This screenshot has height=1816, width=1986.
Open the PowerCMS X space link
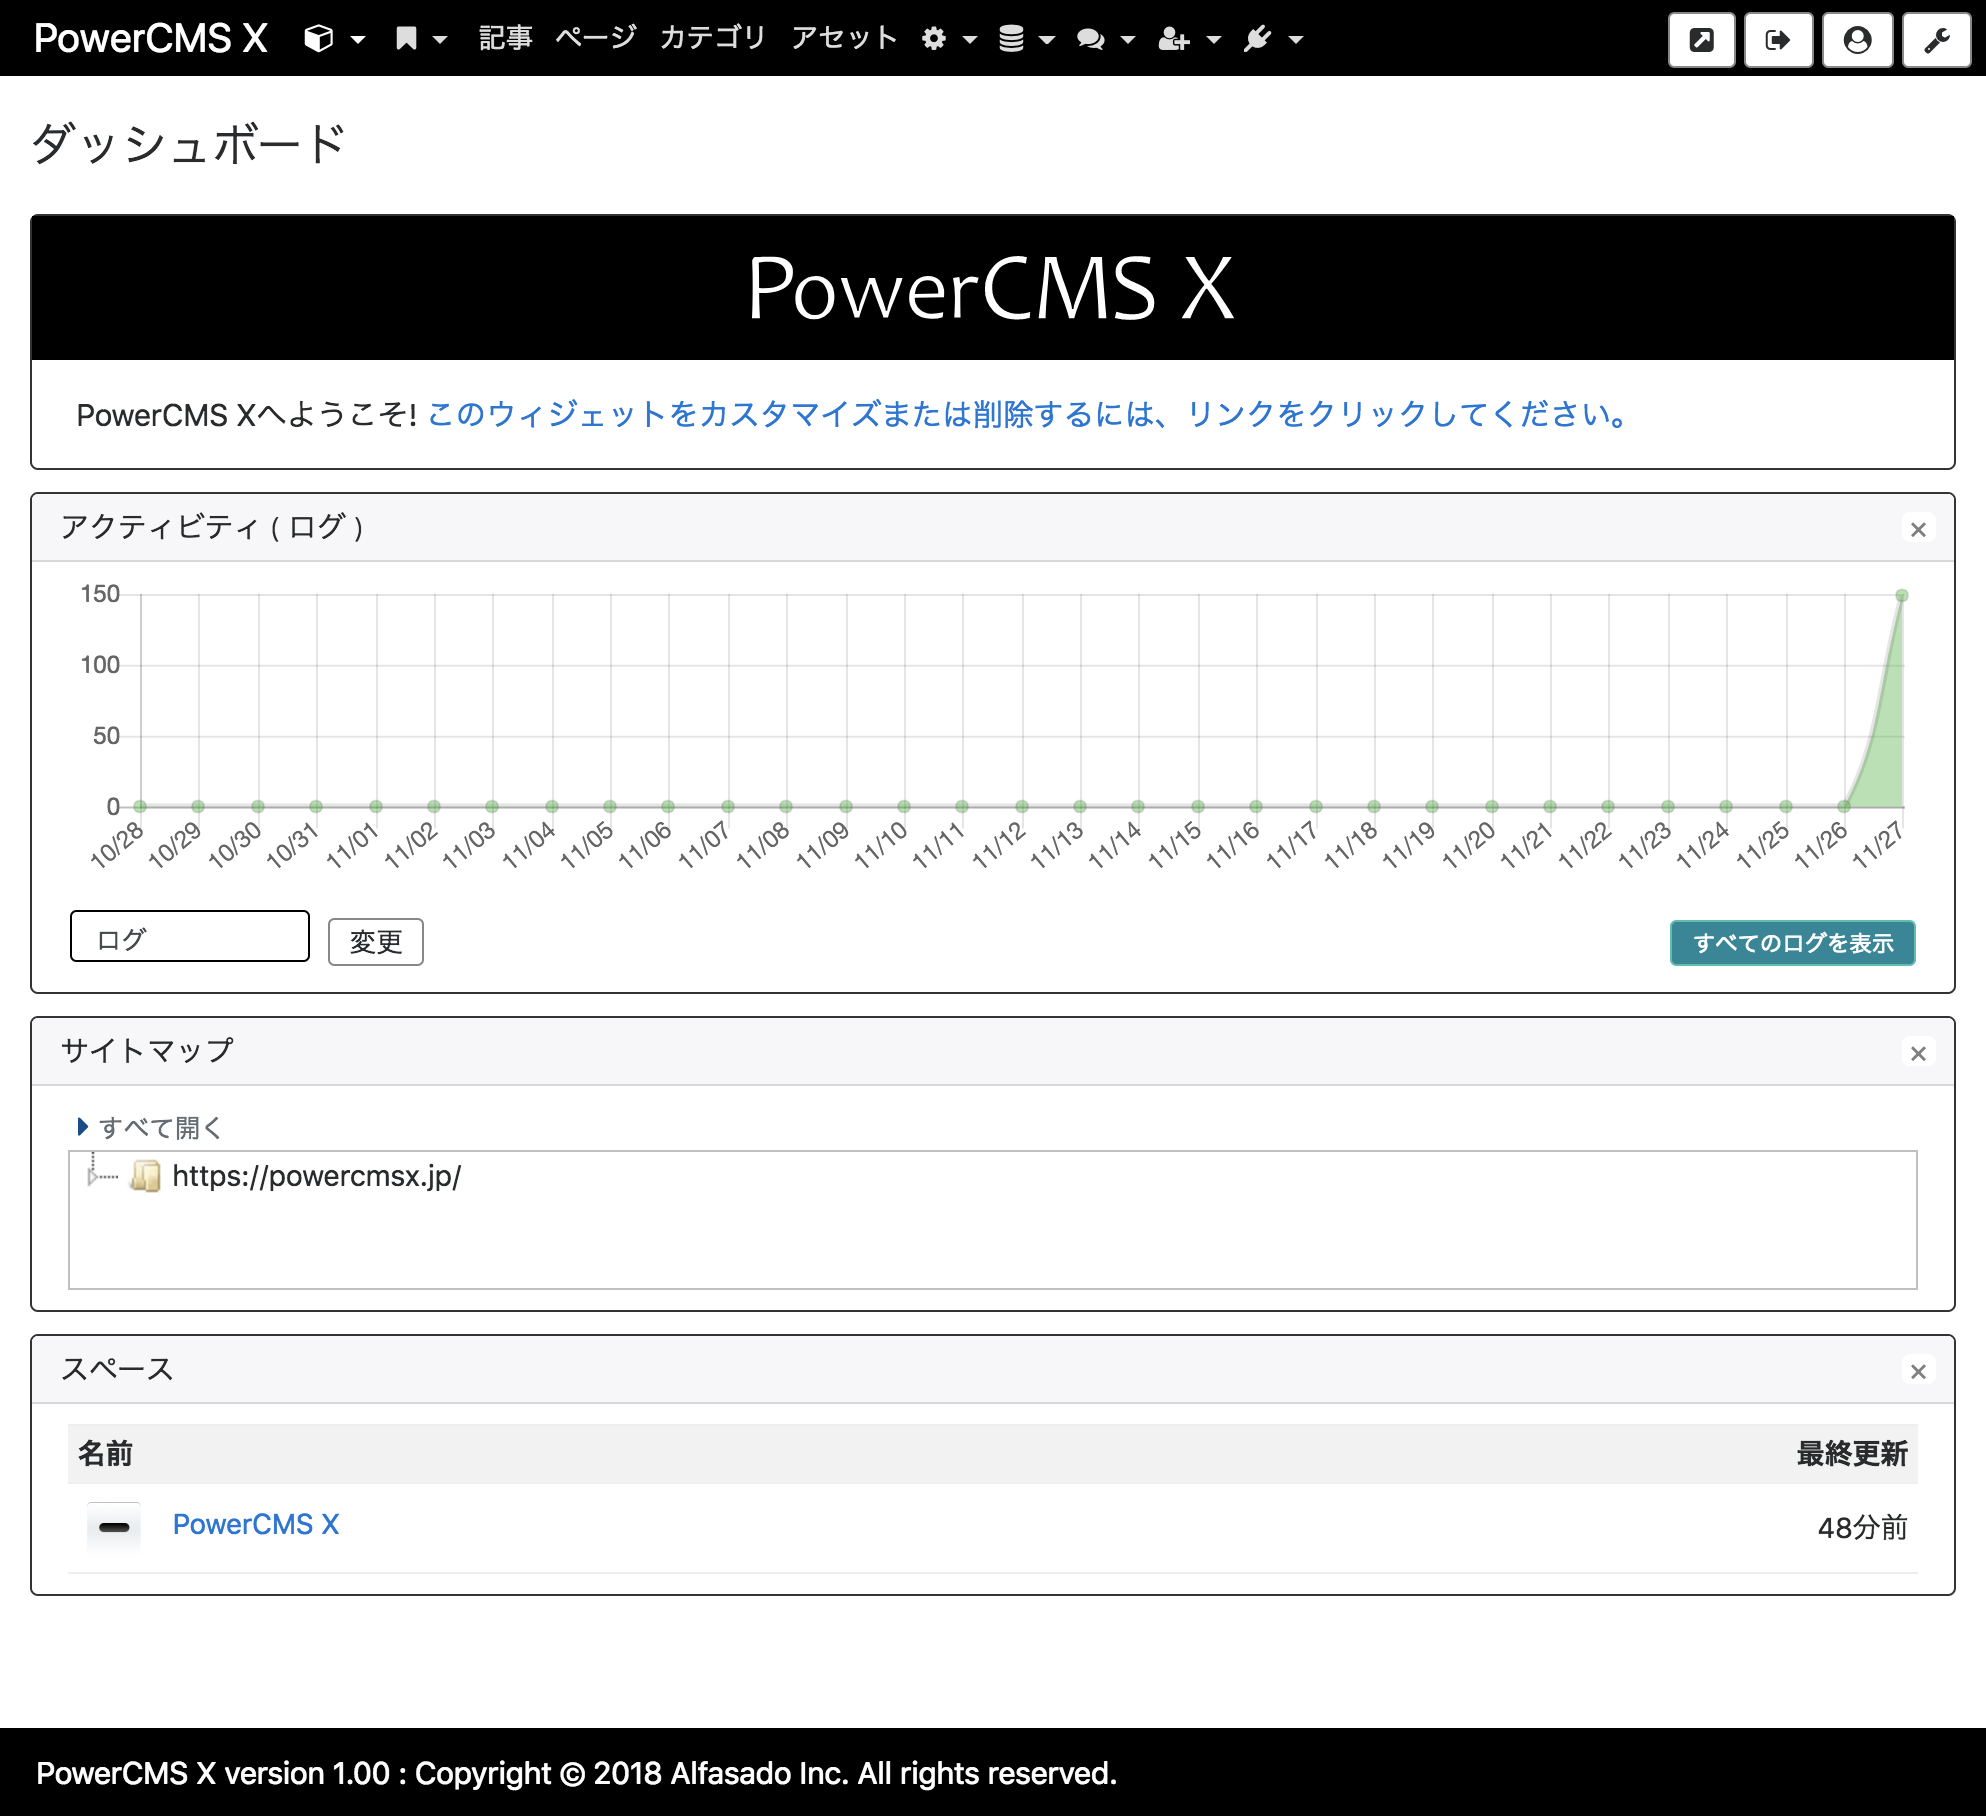[256, 1524]
